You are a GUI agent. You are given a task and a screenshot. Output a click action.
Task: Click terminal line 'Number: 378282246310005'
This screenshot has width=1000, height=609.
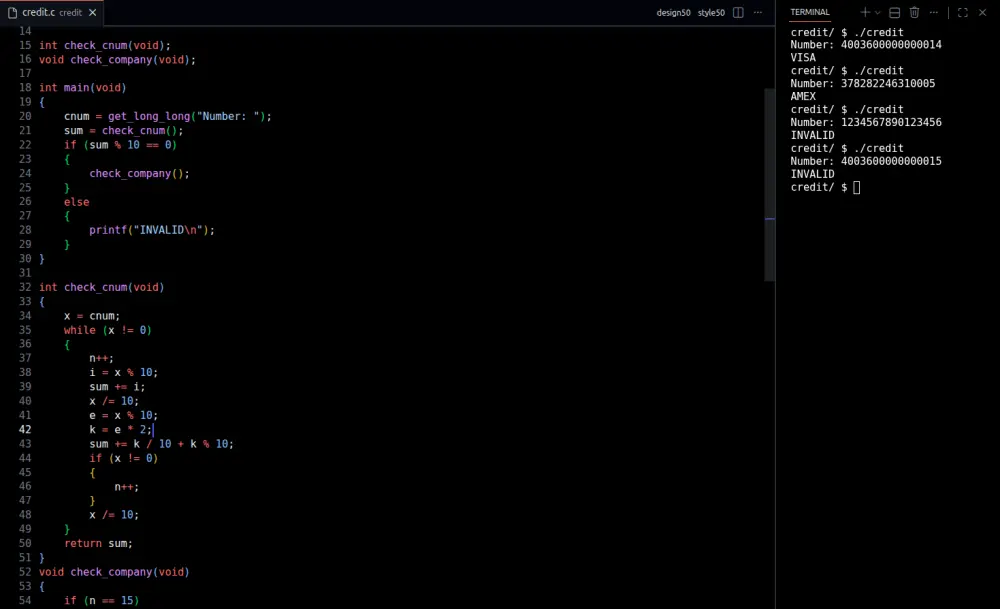863,84
